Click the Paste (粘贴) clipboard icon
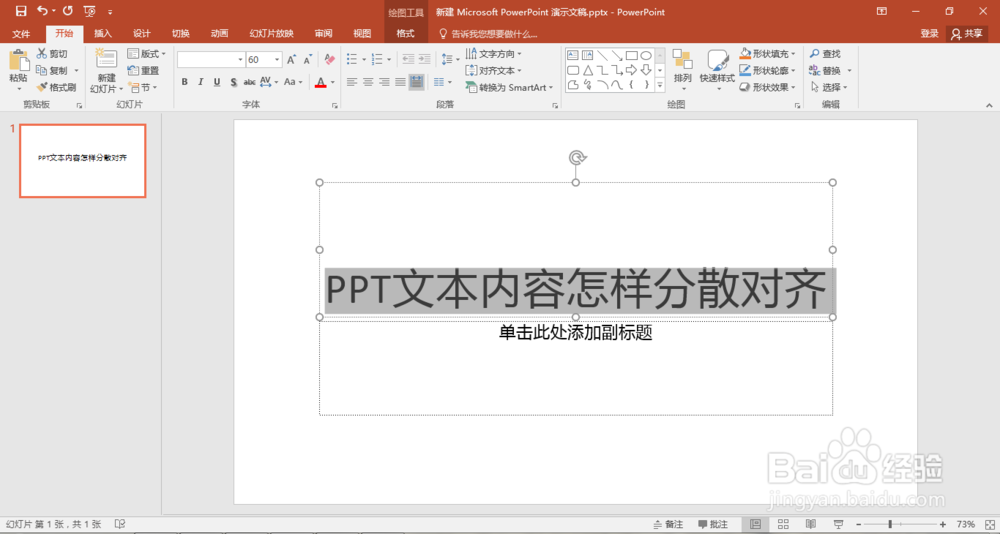The width and height of the screenshot is (1000, 534). point(18,61)
